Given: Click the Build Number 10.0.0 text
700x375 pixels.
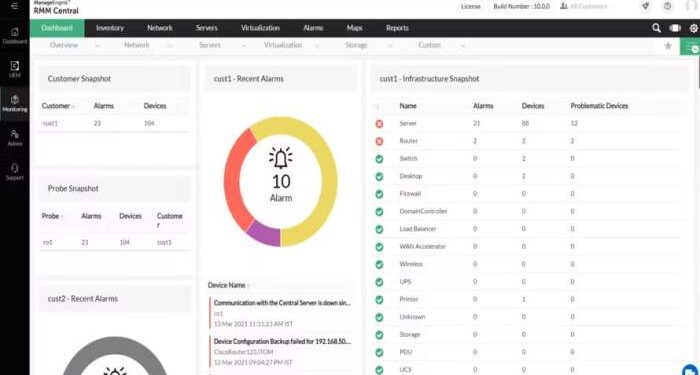Looking at the screenshot, I should 521,6.
